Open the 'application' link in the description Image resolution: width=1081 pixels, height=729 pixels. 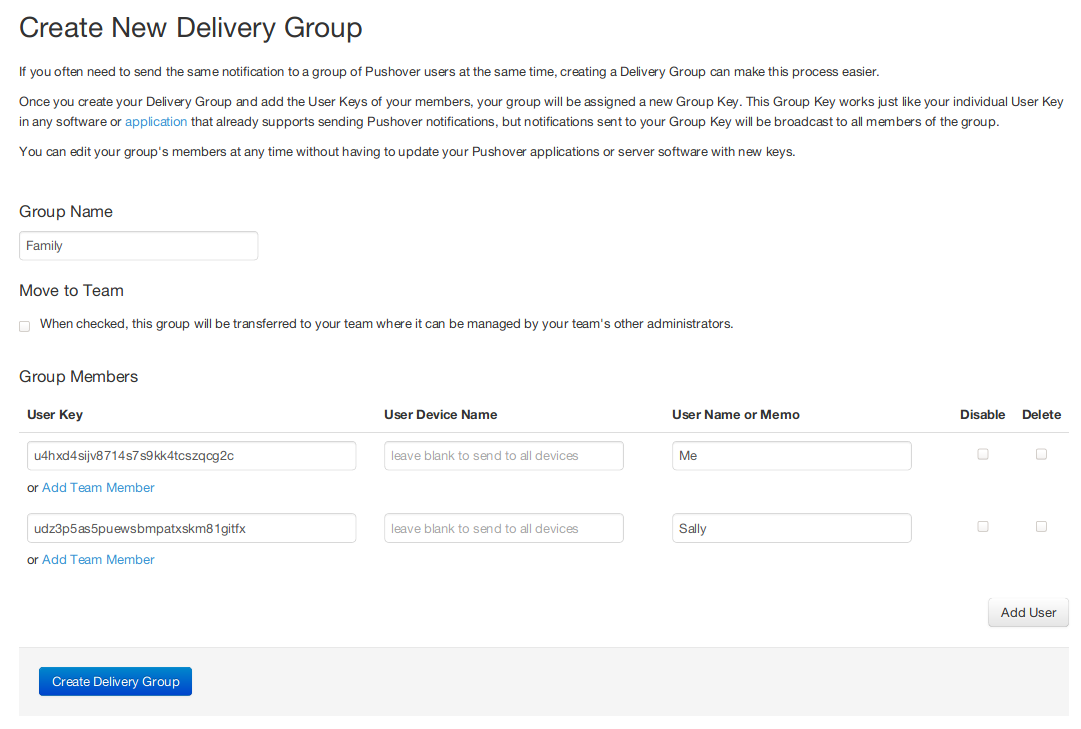click(155, 122)
